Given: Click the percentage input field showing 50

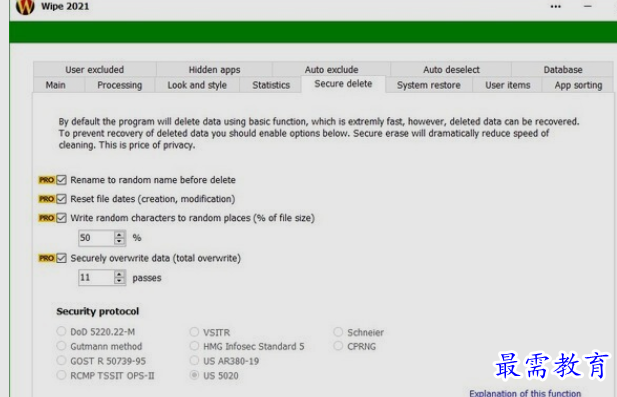Looking at the screenshot, I should coord(96,238).
